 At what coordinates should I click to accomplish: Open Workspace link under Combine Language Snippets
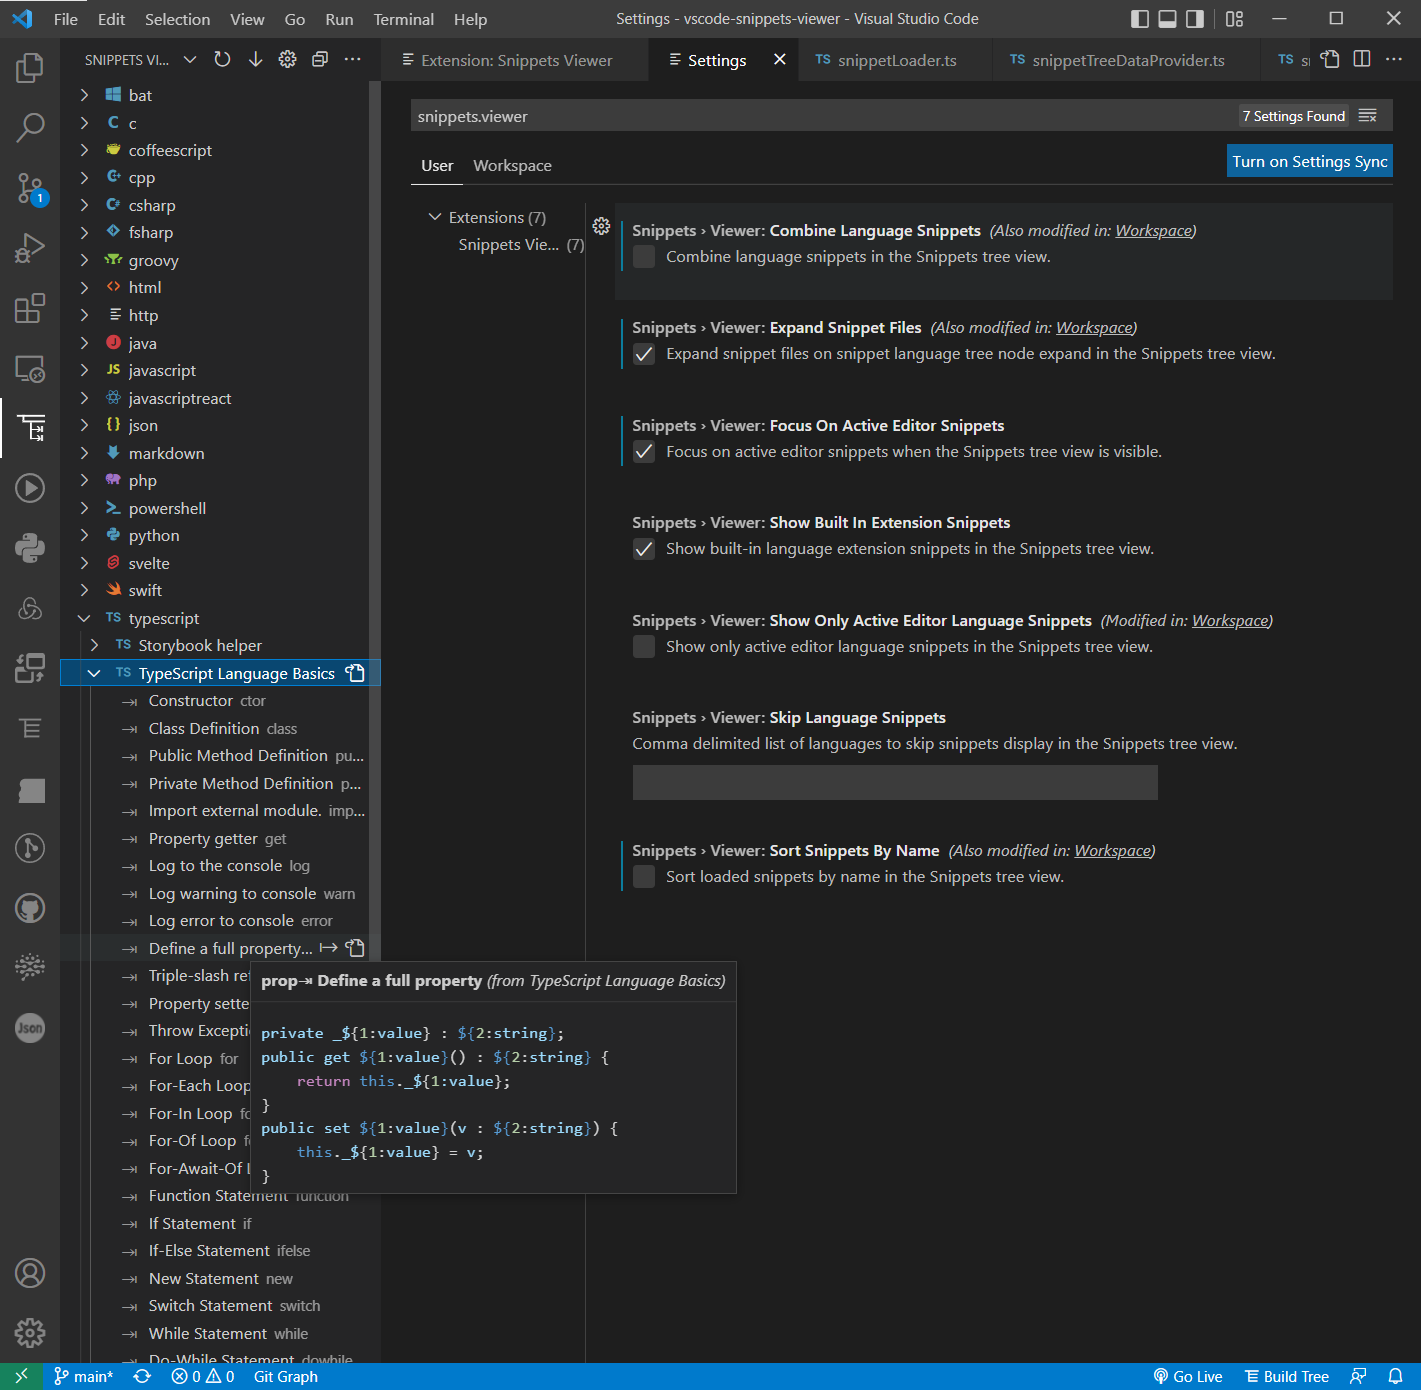click(x=1154, y=230)
